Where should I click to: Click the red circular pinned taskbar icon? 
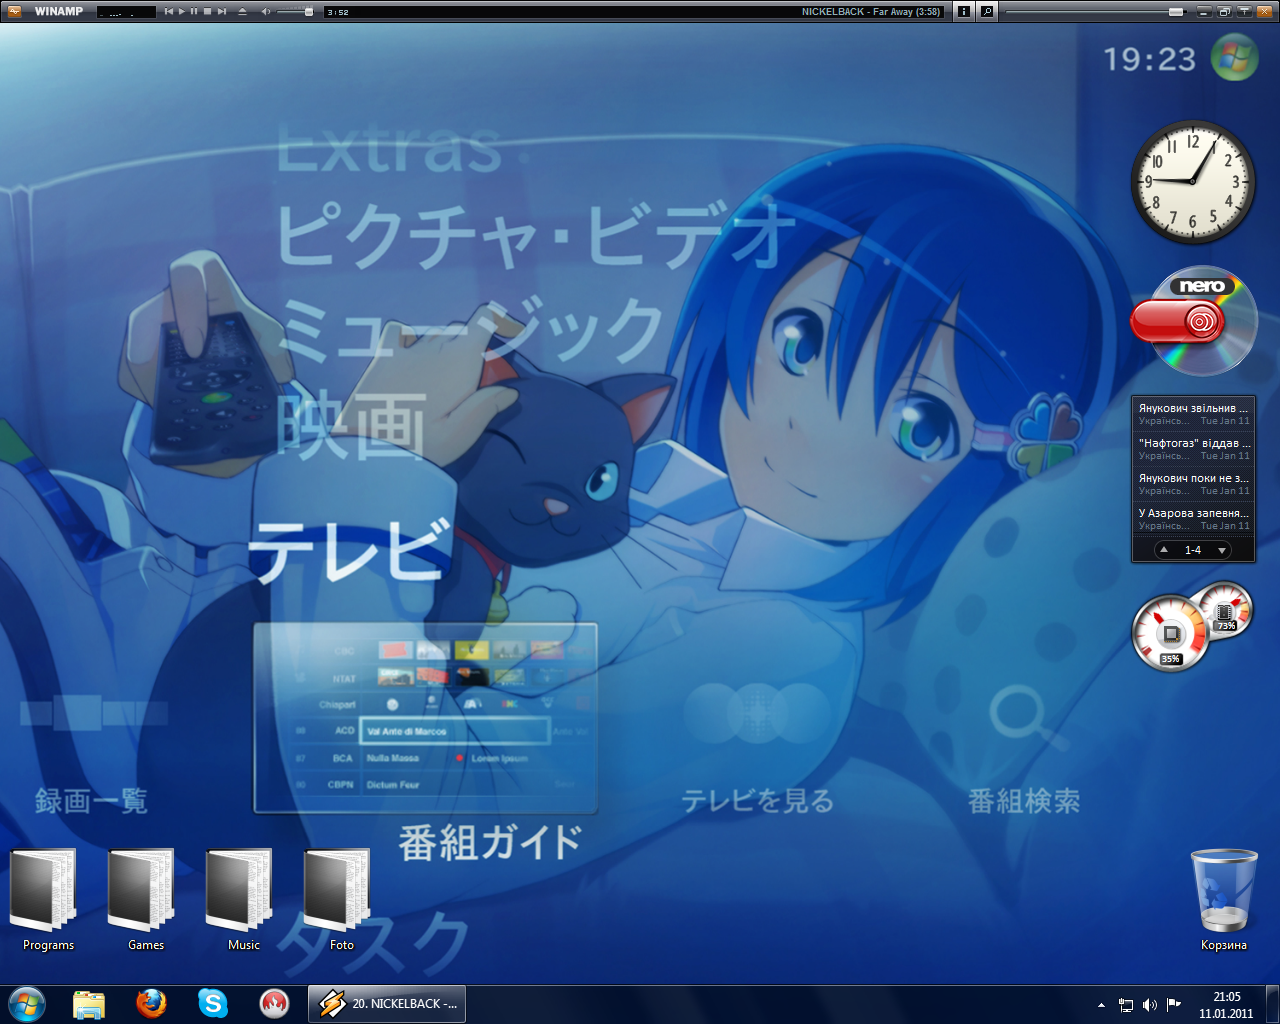(x=275, y=1004)
